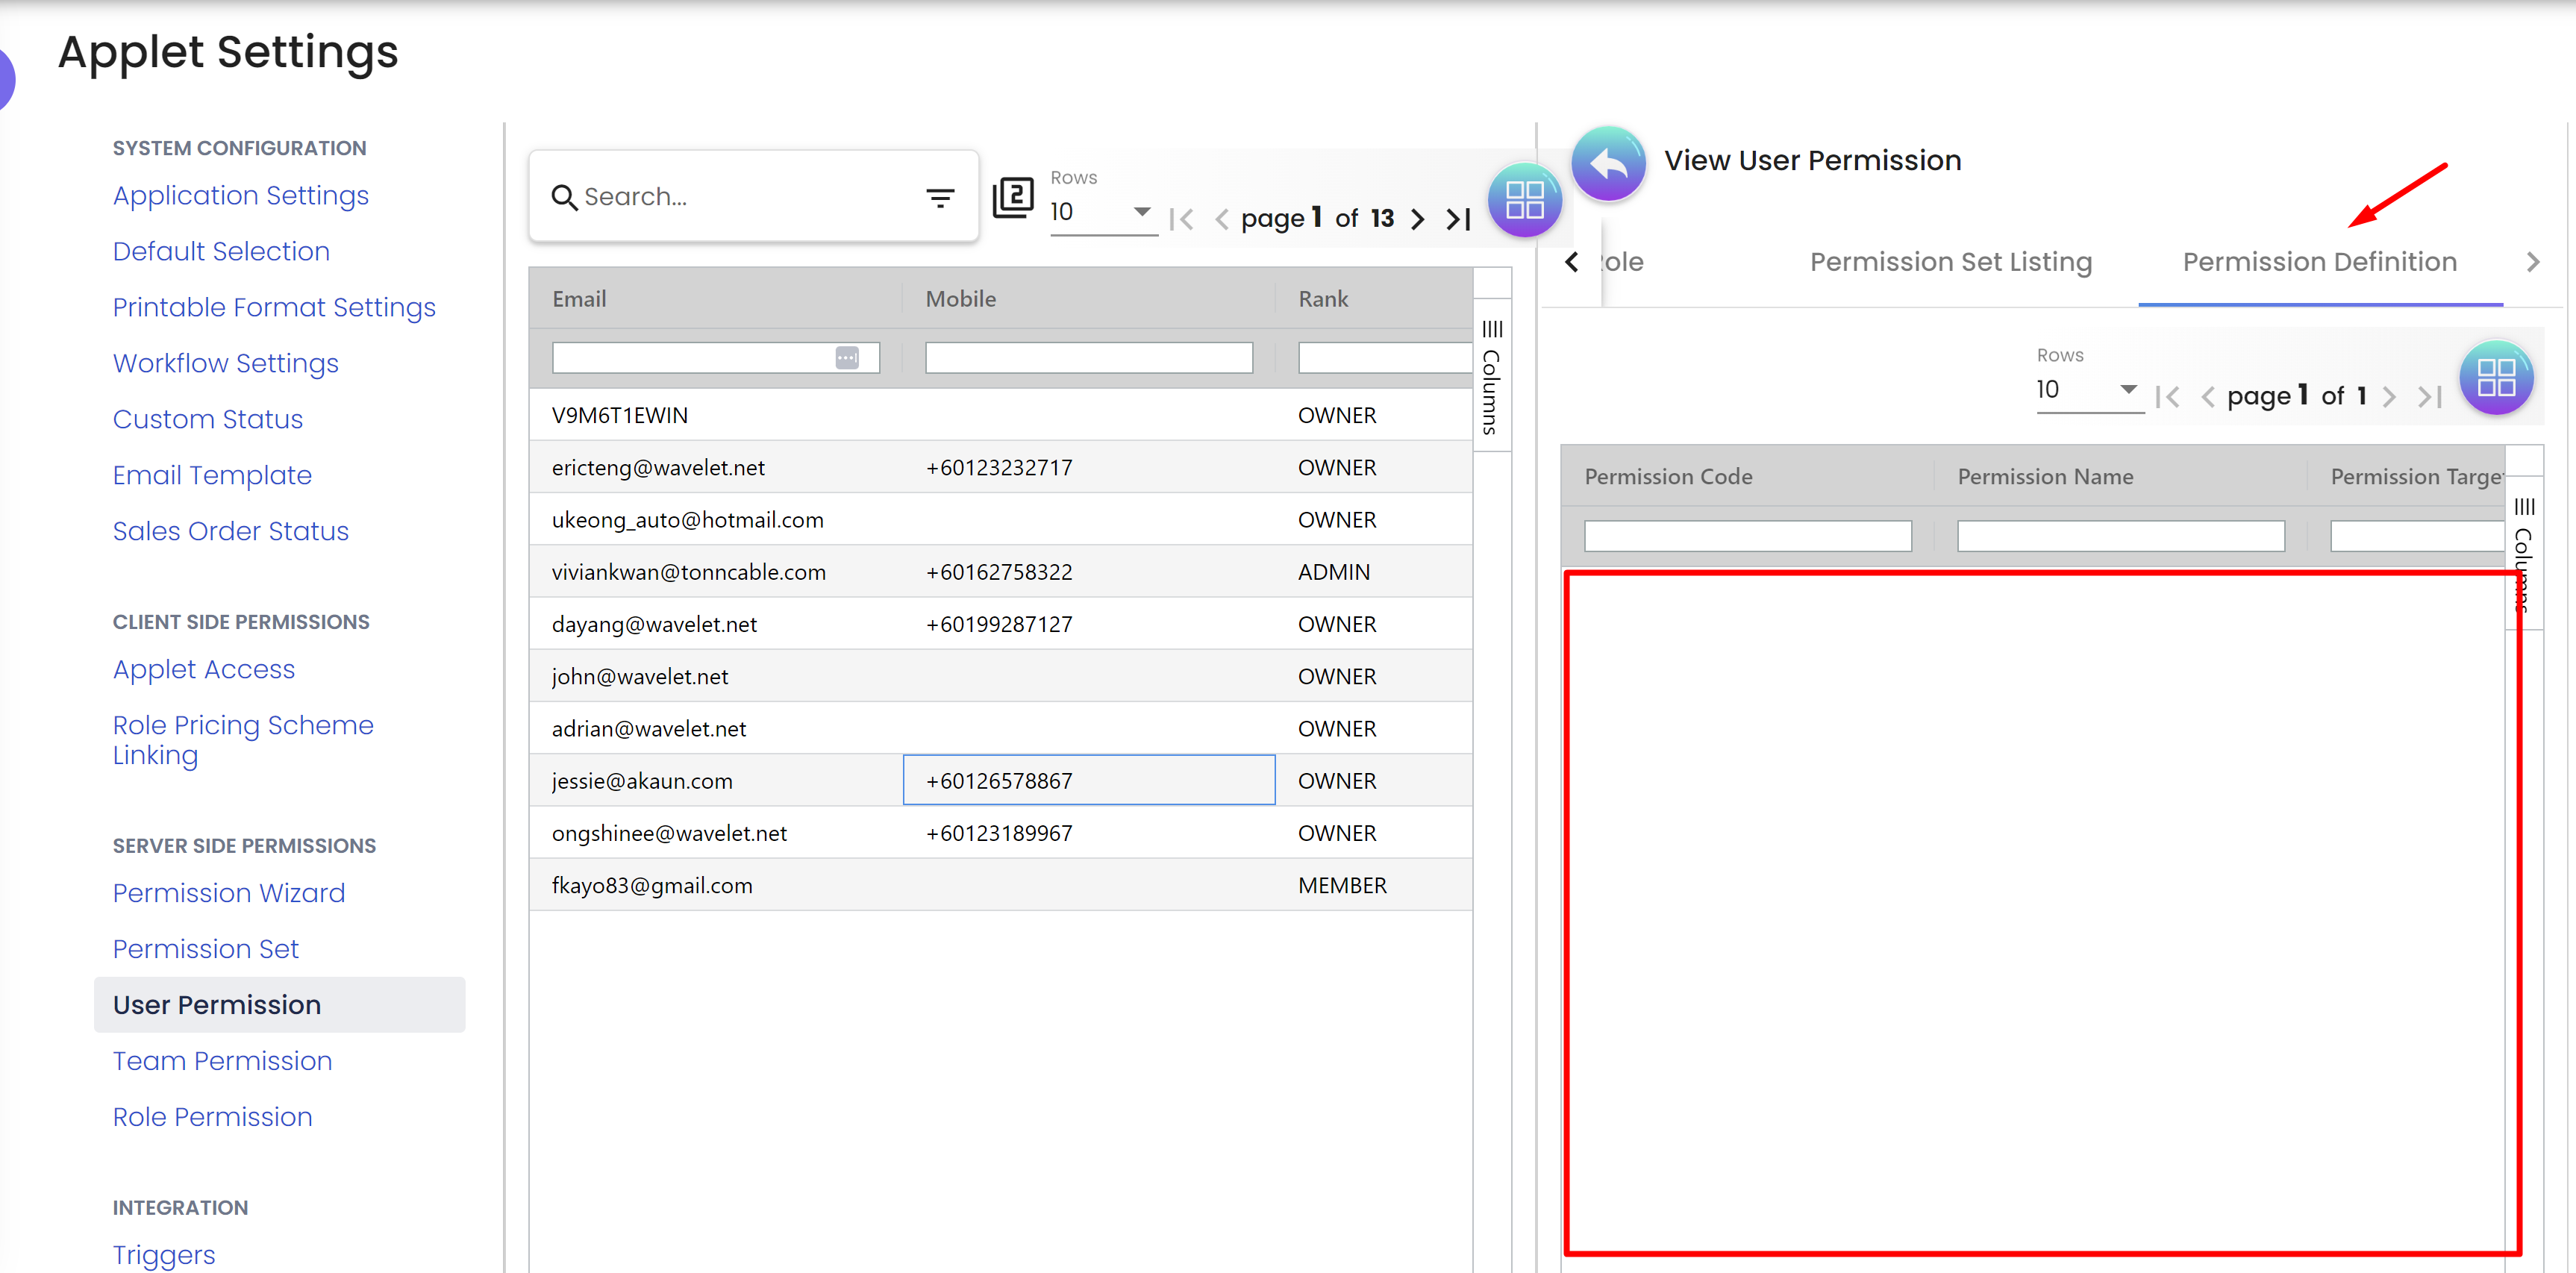Switch to Permission Set Listing tab
2576x1273 pixels.
click(x=1950, y=262)
